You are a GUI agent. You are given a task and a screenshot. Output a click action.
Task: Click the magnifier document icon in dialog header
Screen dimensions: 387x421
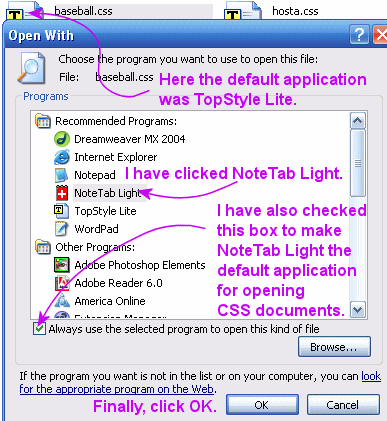tap(31, 67)
